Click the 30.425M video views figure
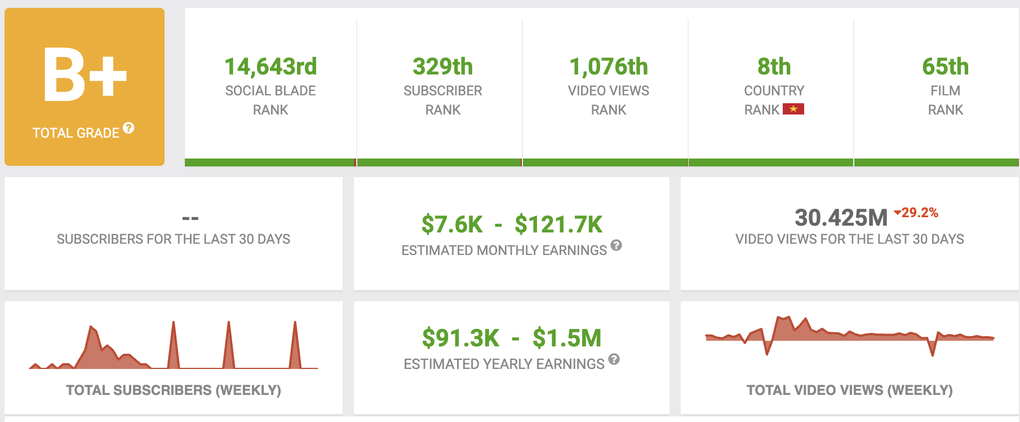This screenshot has width=1020, height=422. pos(841,217)
